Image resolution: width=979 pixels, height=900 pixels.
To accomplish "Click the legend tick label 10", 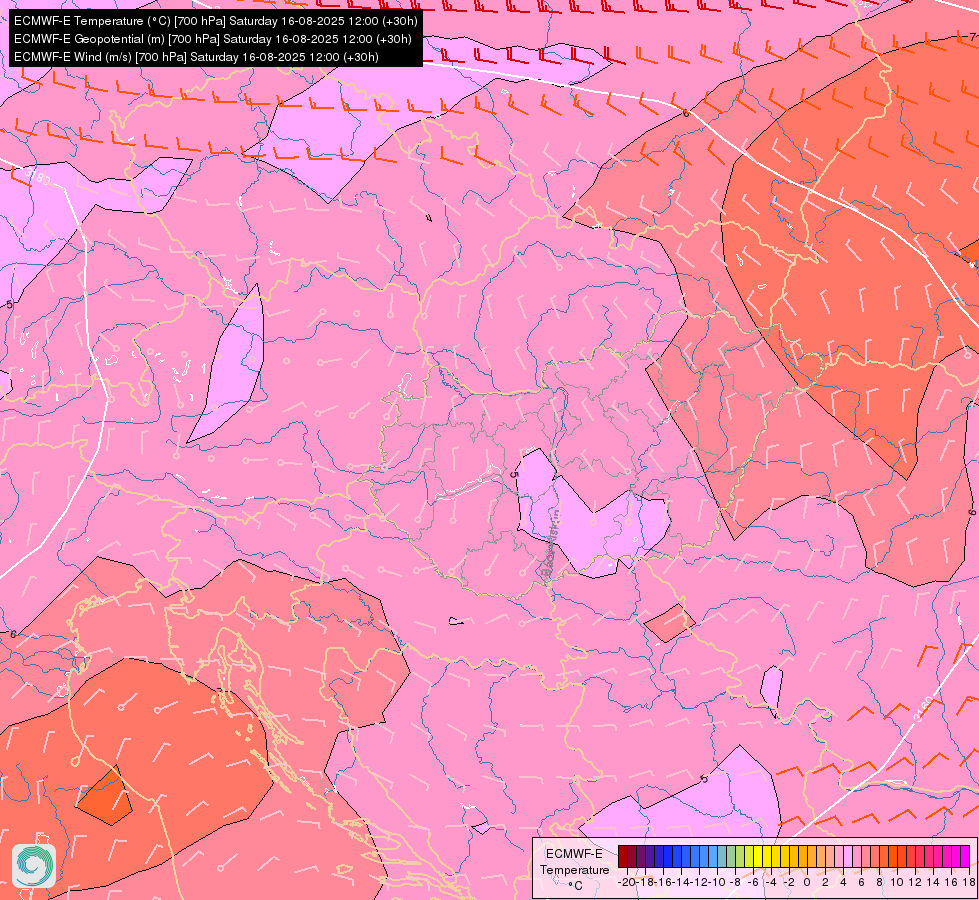I will pyautogui.click(x=897, y=883).
